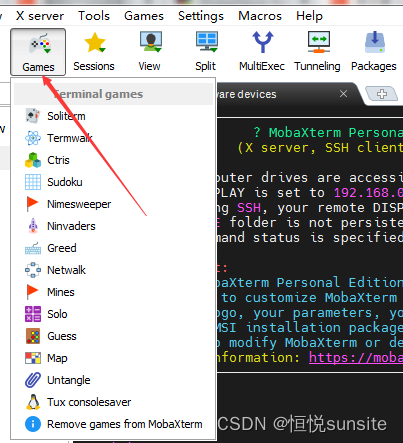
Task: Add a new terminal tab with plus
Action: click(382, 94)
